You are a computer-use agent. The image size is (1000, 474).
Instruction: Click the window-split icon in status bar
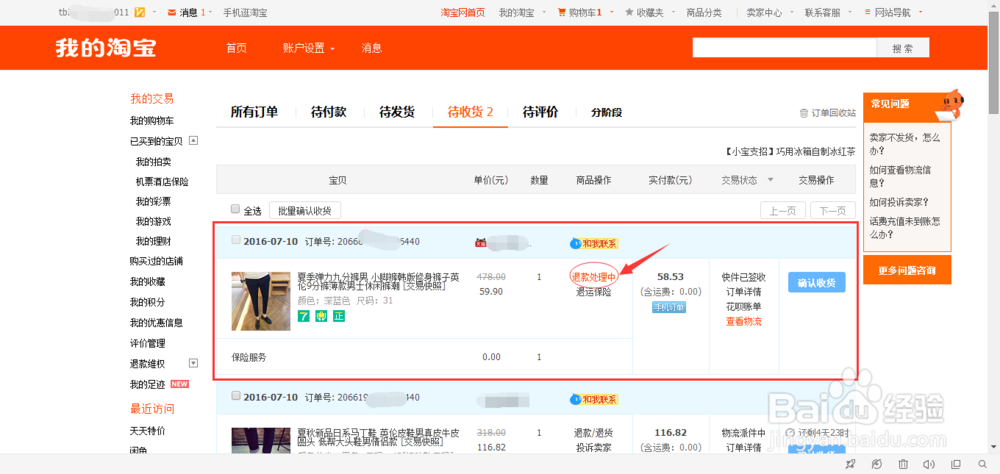pyautogui.click(x=956, y=464)
